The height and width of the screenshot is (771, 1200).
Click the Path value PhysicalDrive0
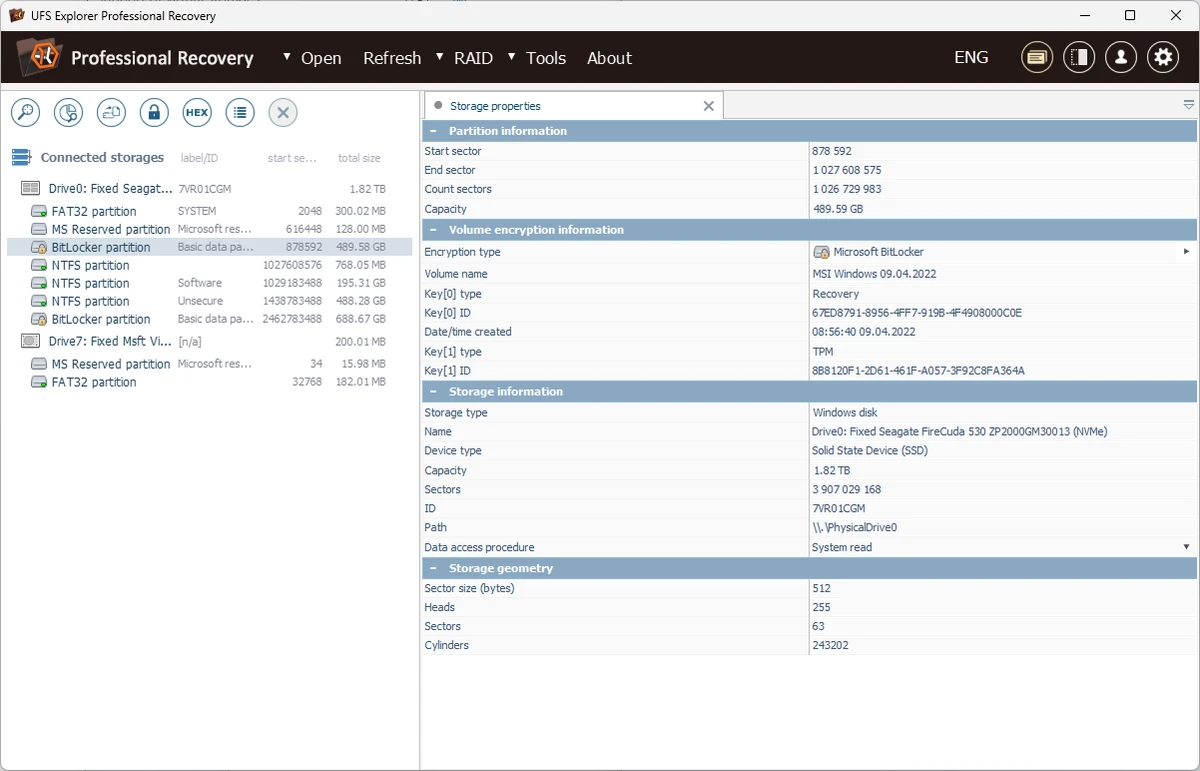[x=854, y=527]
